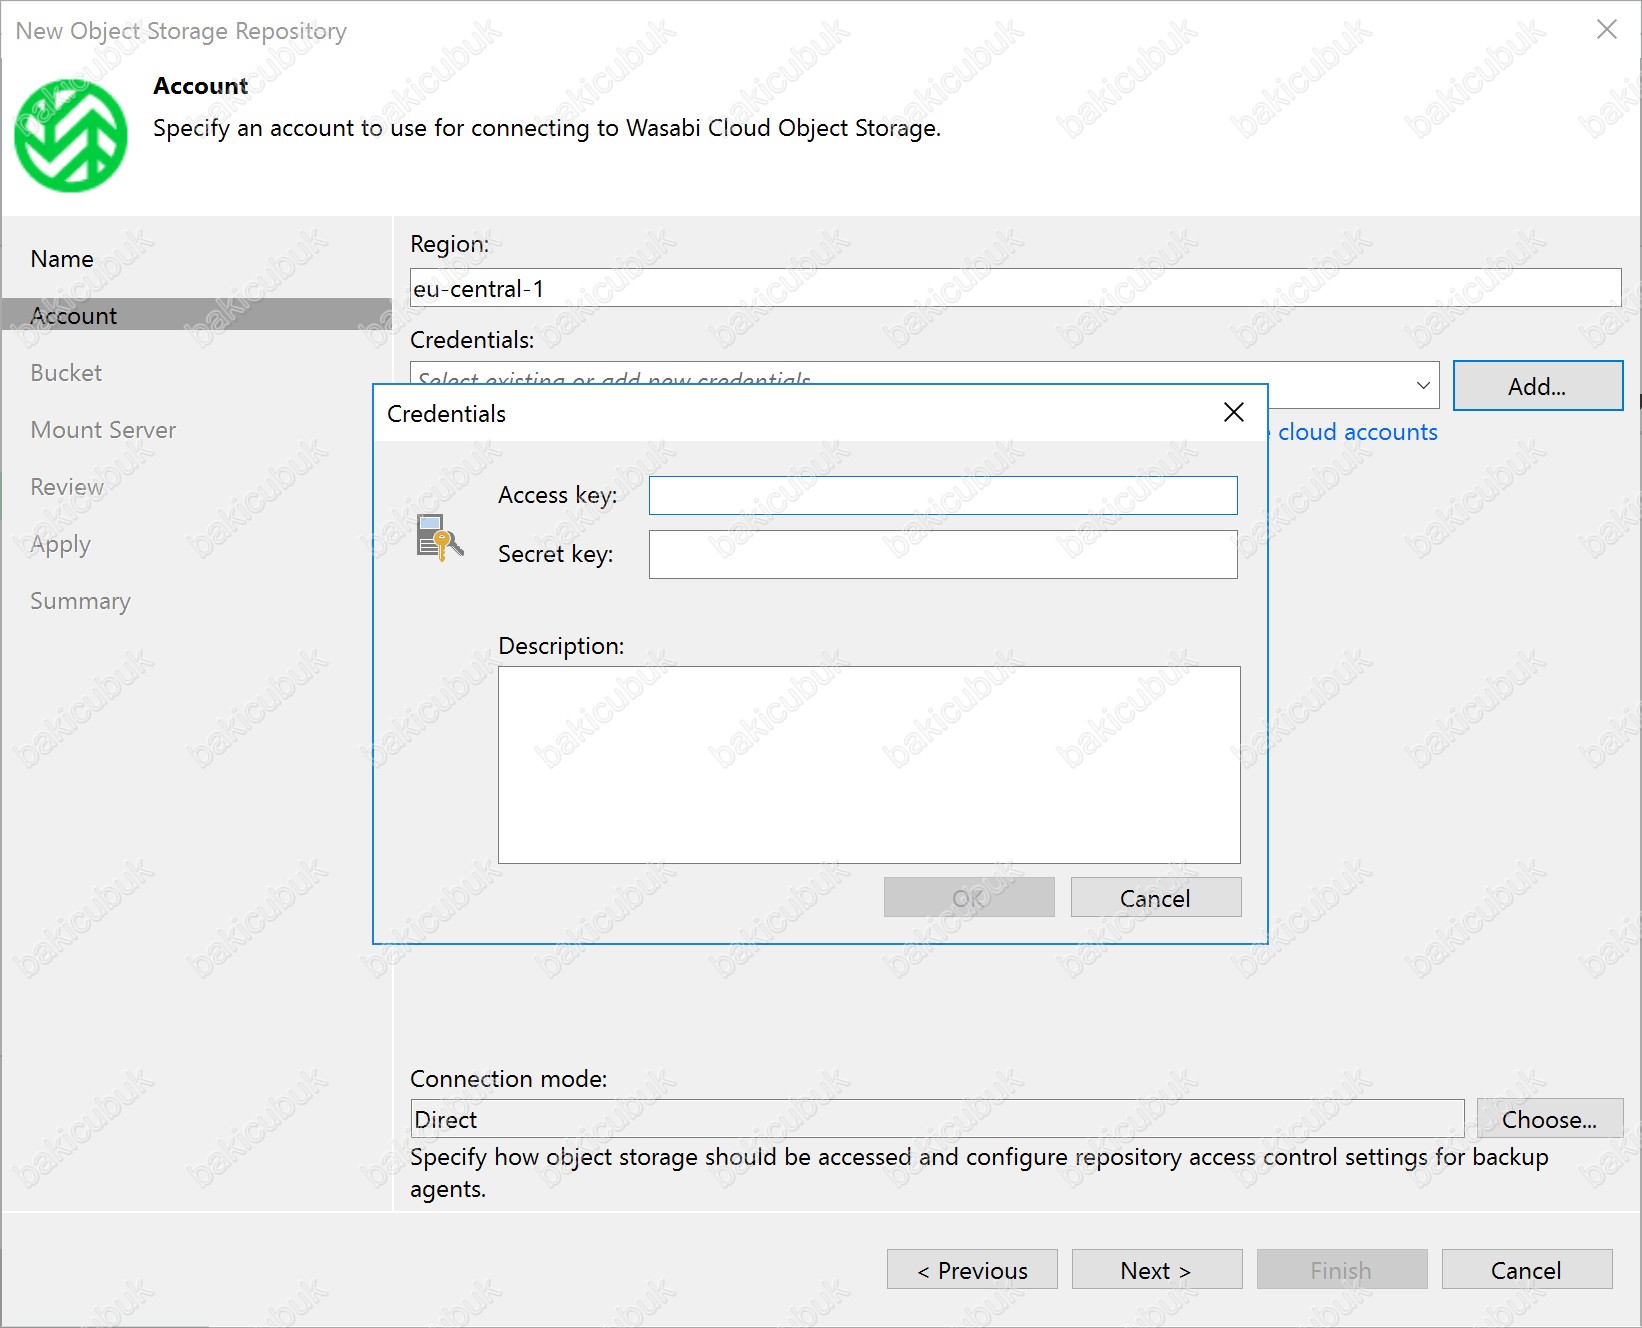Click Choose for connection mode
1642x1328 pixels.
[x=1548, y=1119]
